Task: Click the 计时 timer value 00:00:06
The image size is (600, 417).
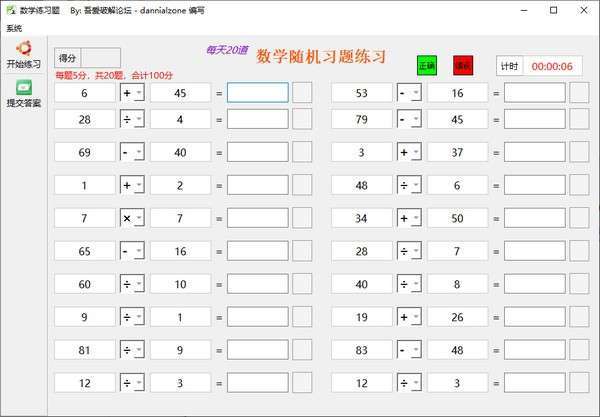Action: coord(552,66)
